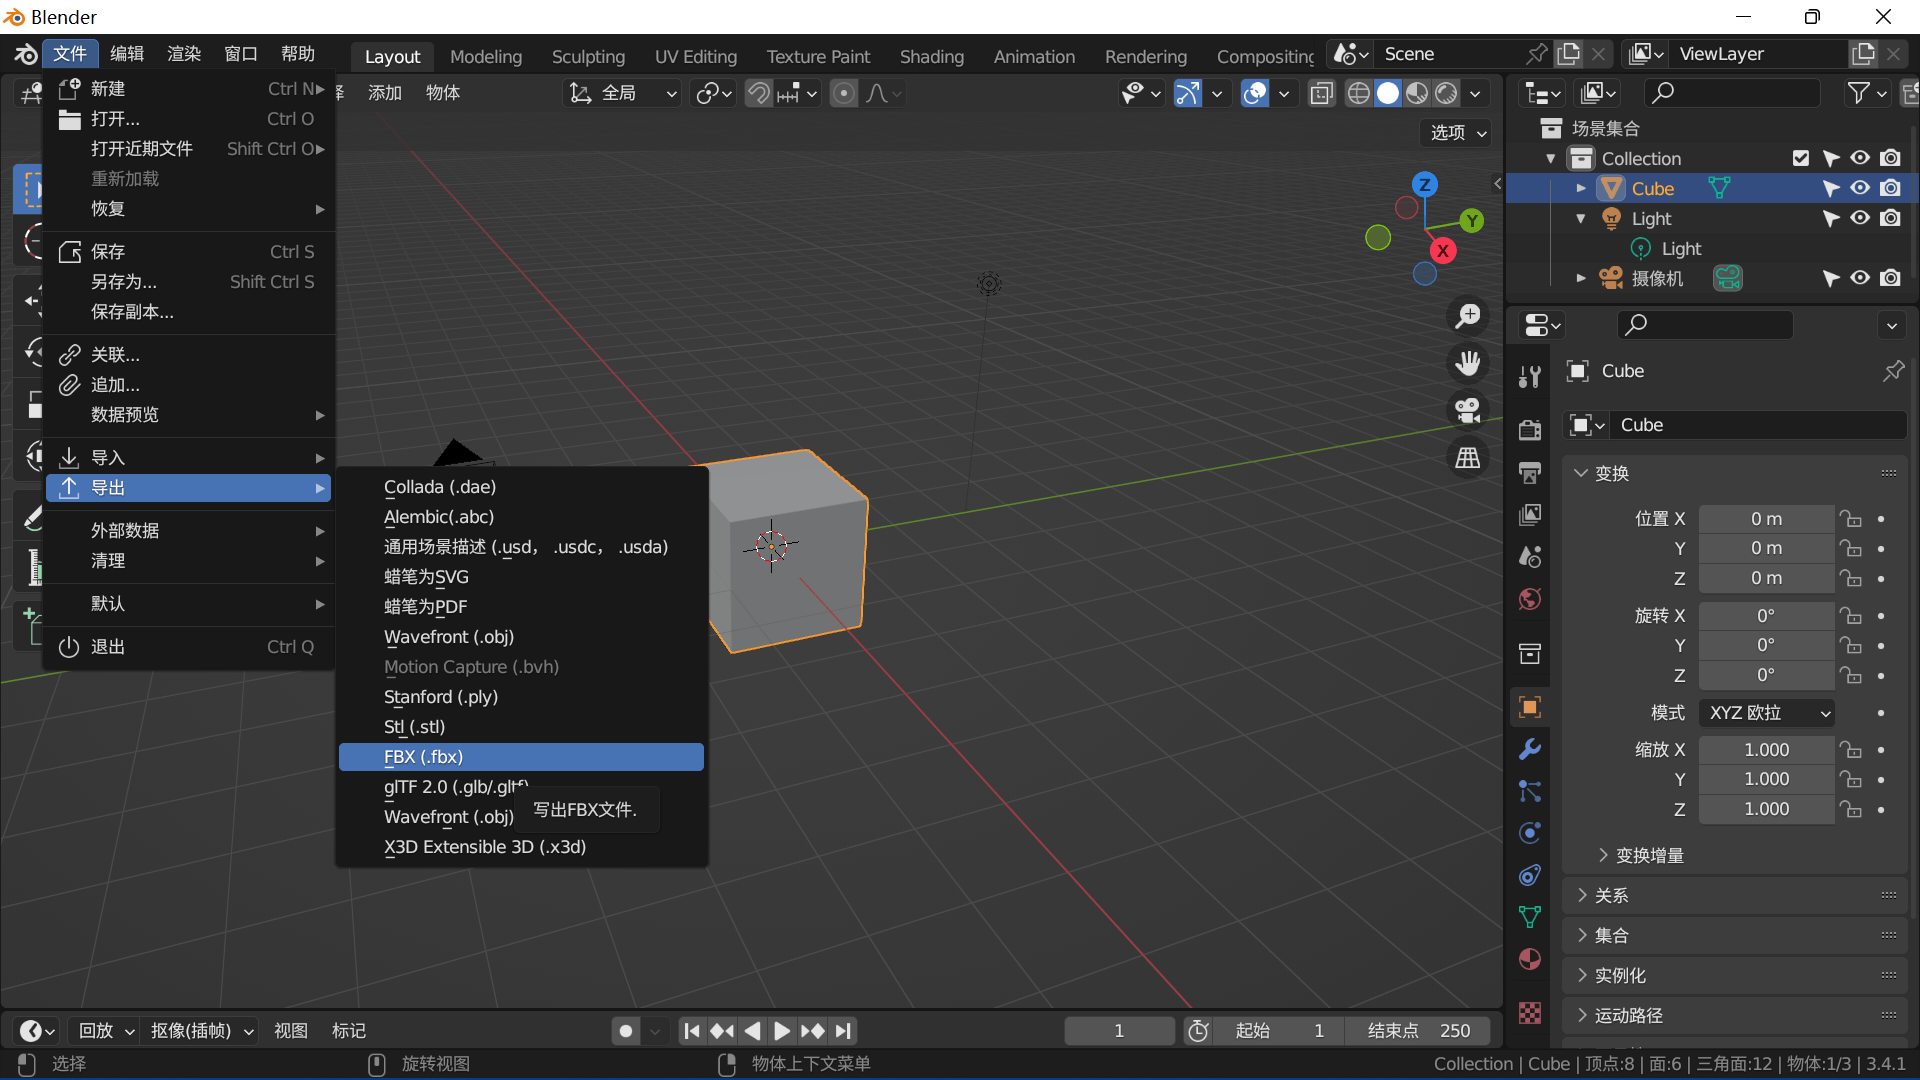Disable Cube in renders camera icon

click(1890, 188)
